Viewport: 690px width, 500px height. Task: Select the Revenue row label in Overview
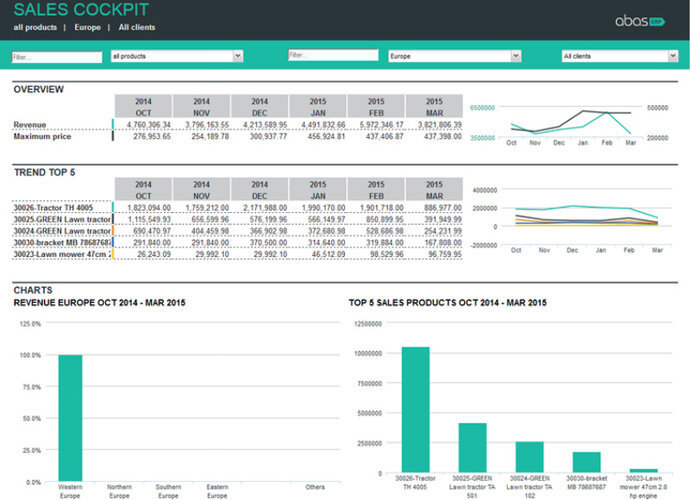30,125
